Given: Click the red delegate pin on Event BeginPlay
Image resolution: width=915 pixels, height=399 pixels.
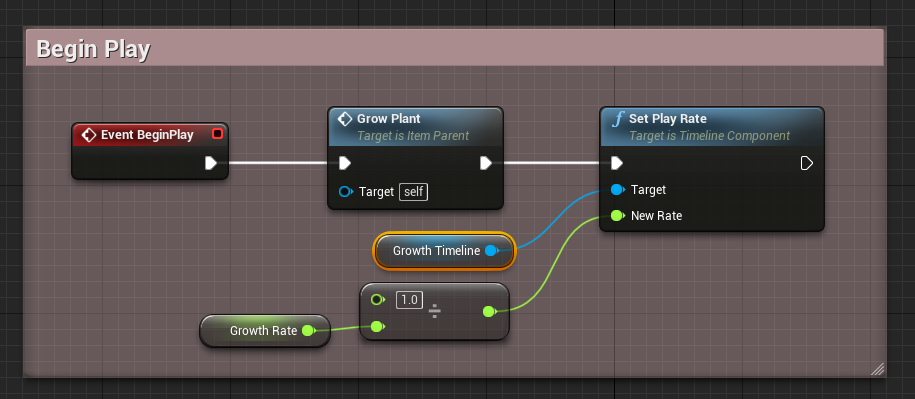Looking at the screenshot, I should click(218, 134).
